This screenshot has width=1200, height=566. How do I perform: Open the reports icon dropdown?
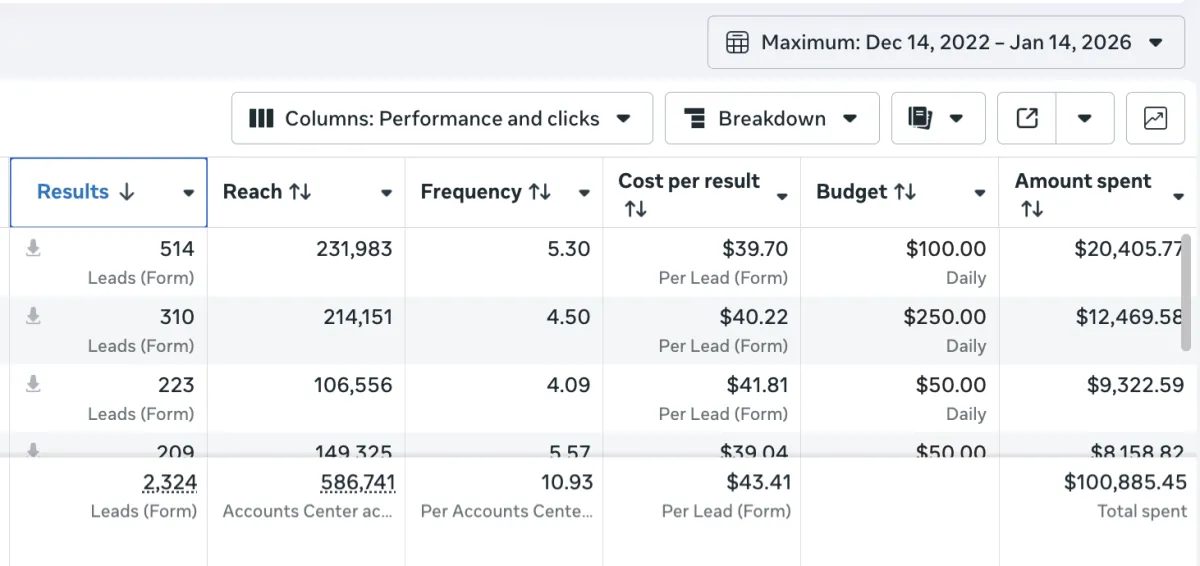(938, 118)
